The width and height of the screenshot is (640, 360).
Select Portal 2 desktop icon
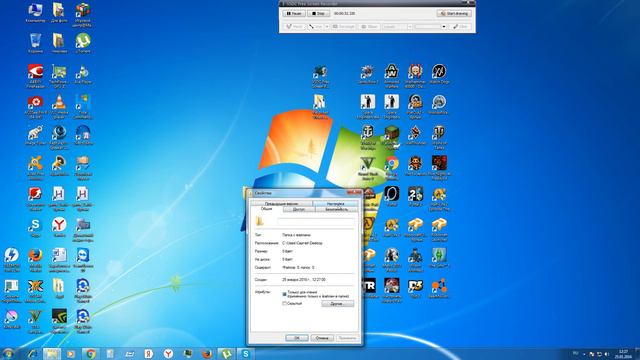tap(415, 196)
